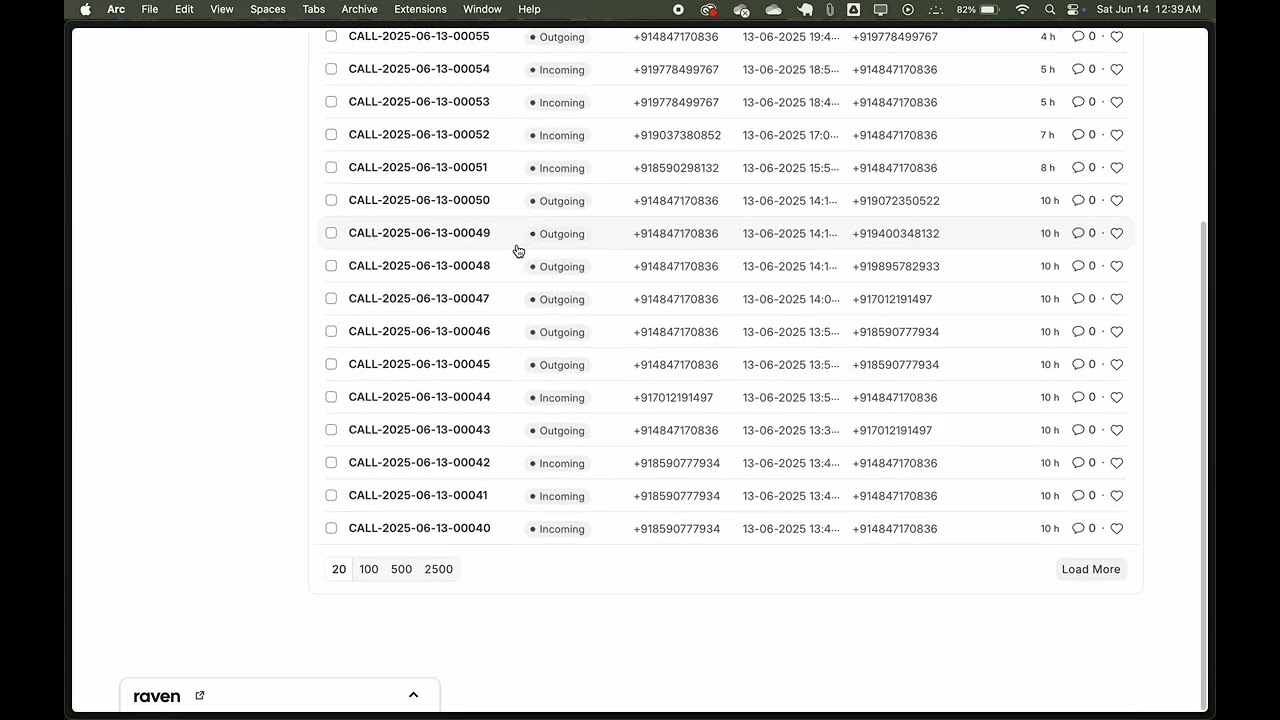Click date 13-06-2025 17:0... cell
This screenshot has width=1280, height=720.
click(x=791, y=135)
